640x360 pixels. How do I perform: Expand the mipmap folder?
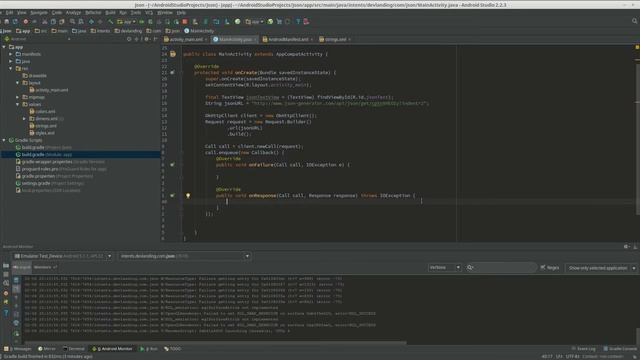tap(18, 97)
